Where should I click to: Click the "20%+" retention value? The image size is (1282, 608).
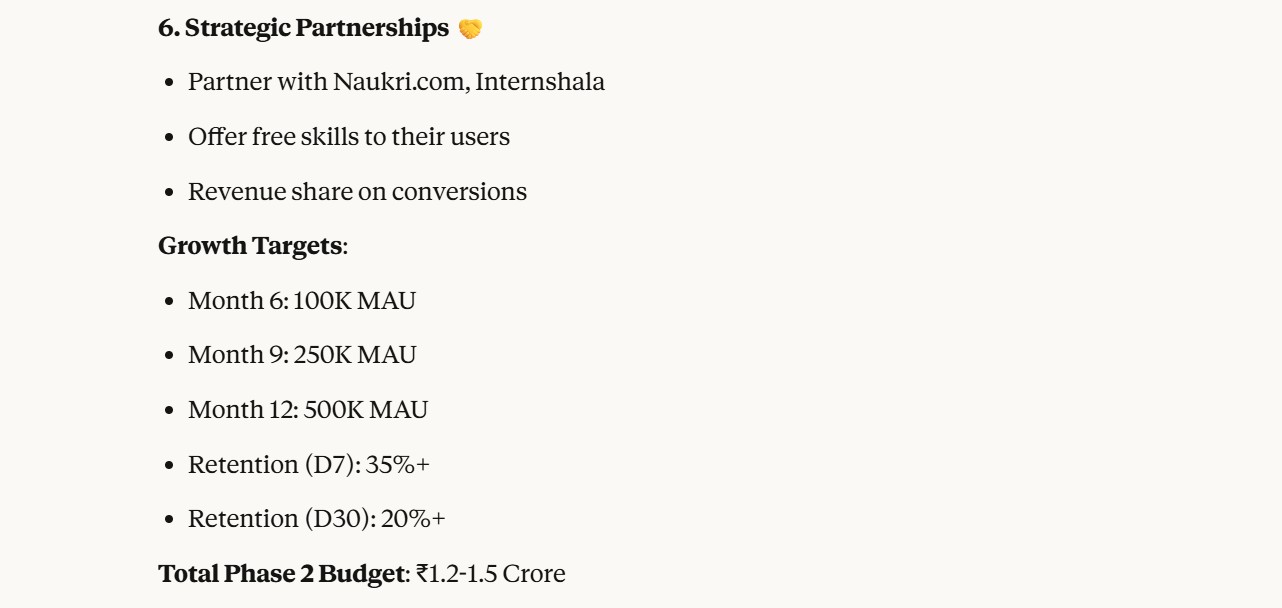(x=413, y=519)
